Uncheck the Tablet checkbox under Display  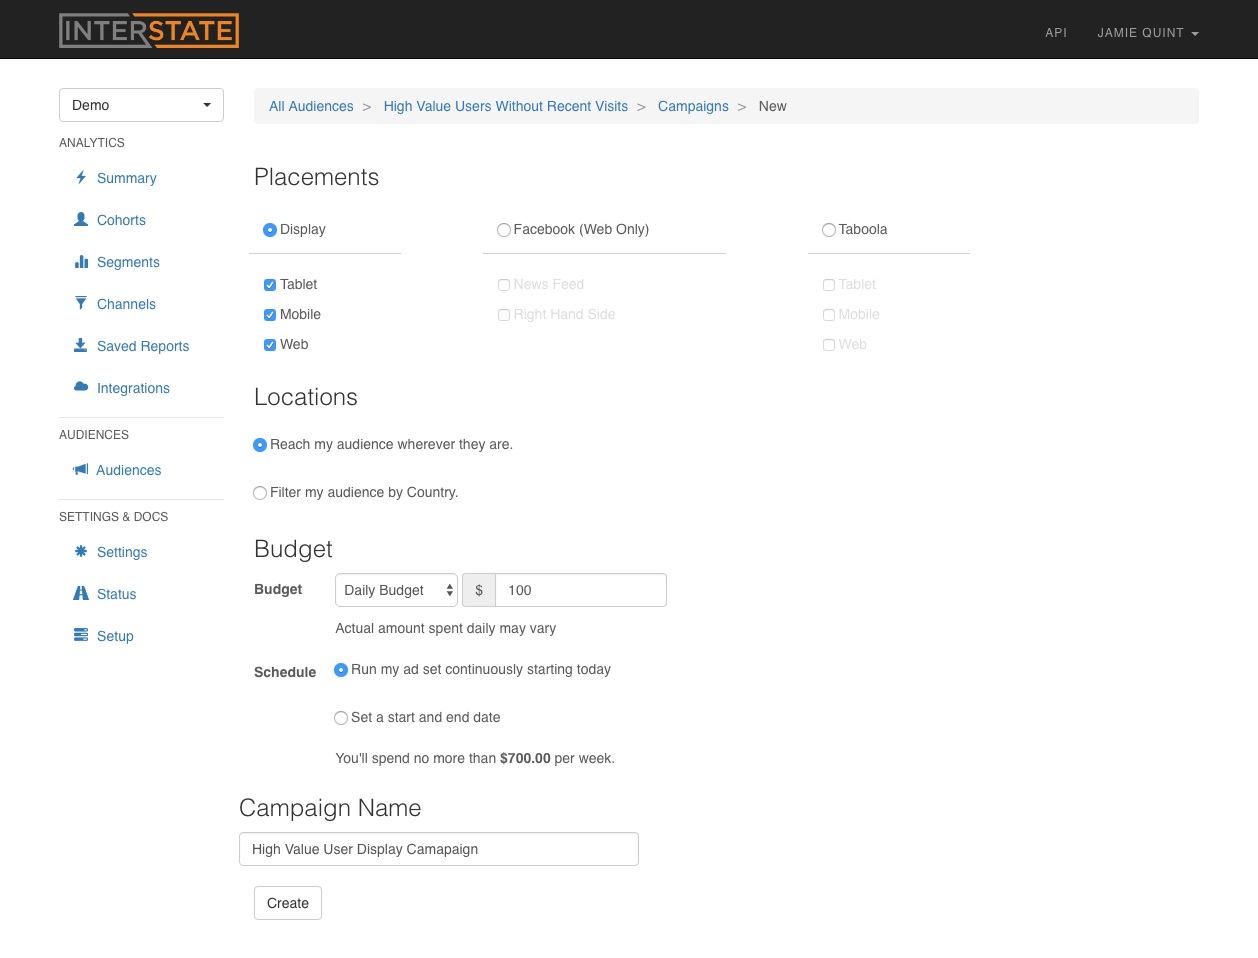point(270,285)
